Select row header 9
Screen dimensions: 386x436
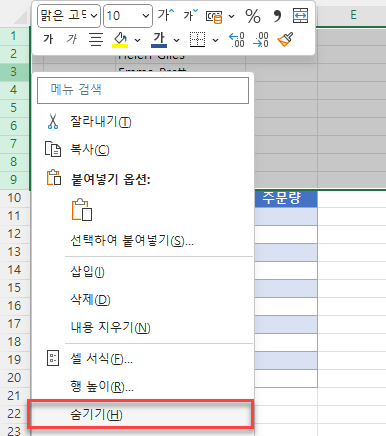click(x=14, y=180)
